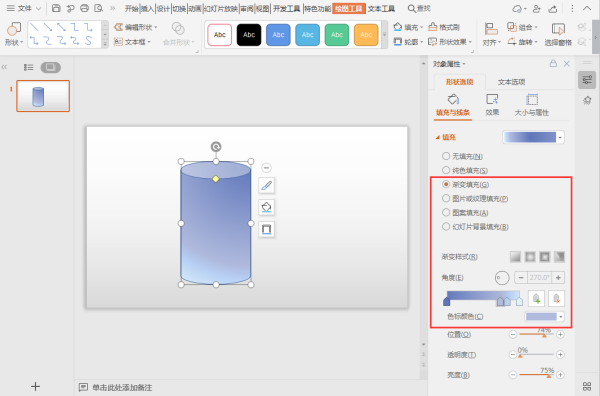
Task: Select the 无填充 radio button
Action: tap(446, 156)
